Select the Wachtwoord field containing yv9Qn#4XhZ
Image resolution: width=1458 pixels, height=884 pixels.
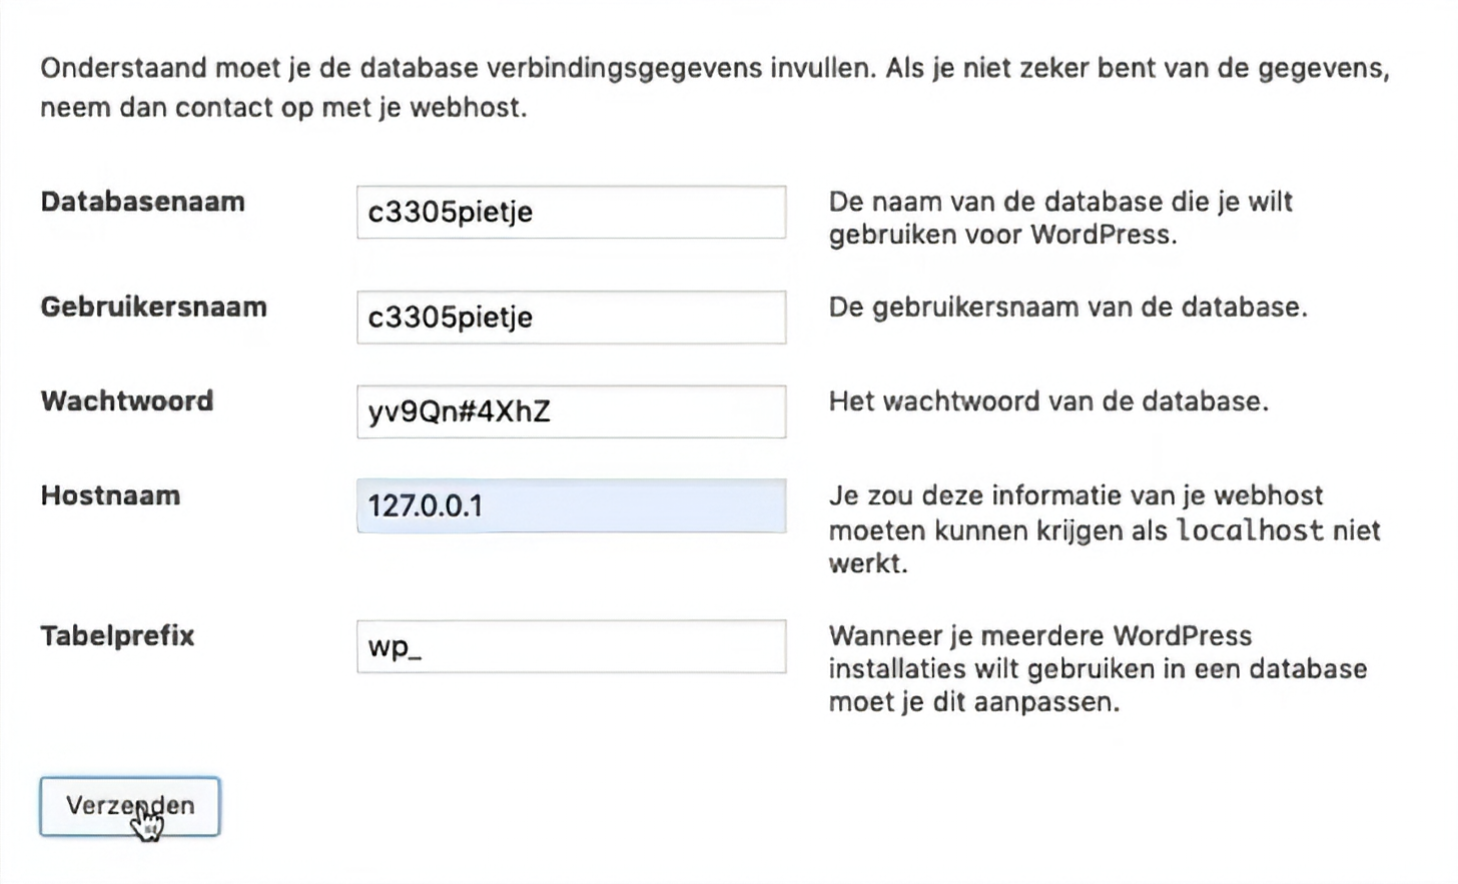click(570, 411)
